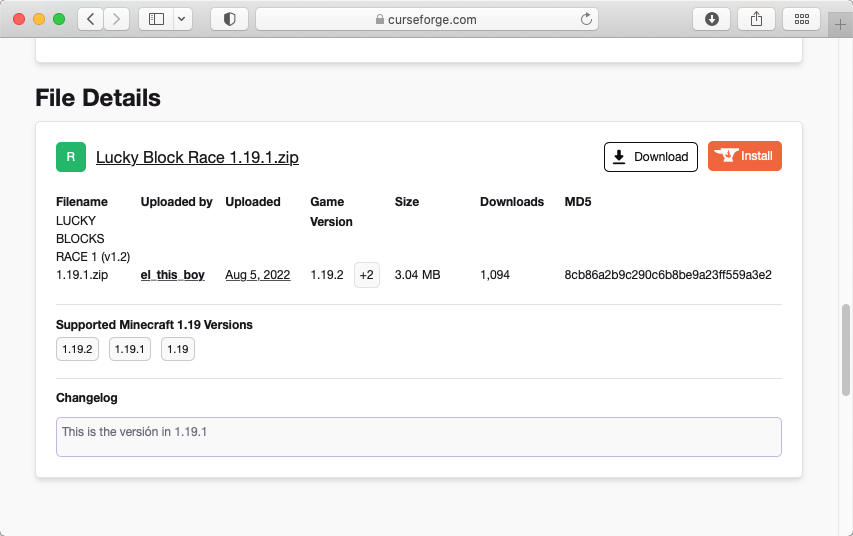Viewport: 853px width, 536px height.
Task: Click the Filename column header
Action: [82, 202]
